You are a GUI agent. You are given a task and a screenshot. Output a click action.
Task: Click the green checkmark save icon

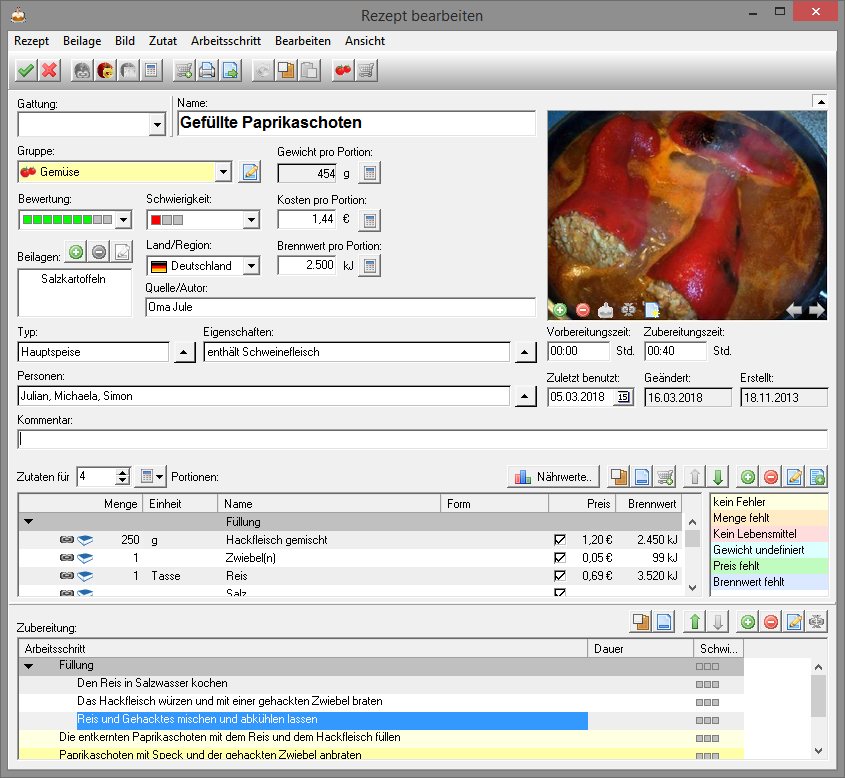[26, 70]
